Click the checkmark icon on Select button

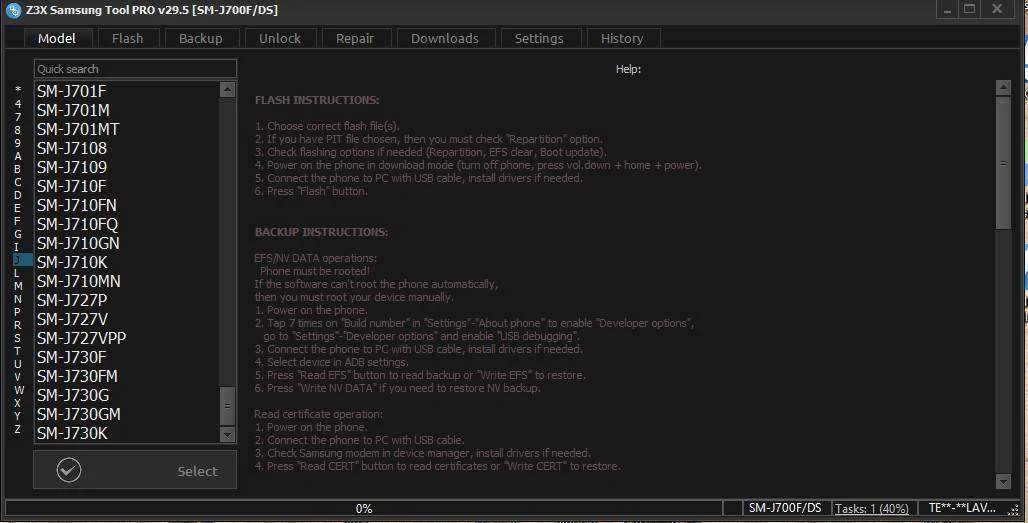click(x=69, y=470)
